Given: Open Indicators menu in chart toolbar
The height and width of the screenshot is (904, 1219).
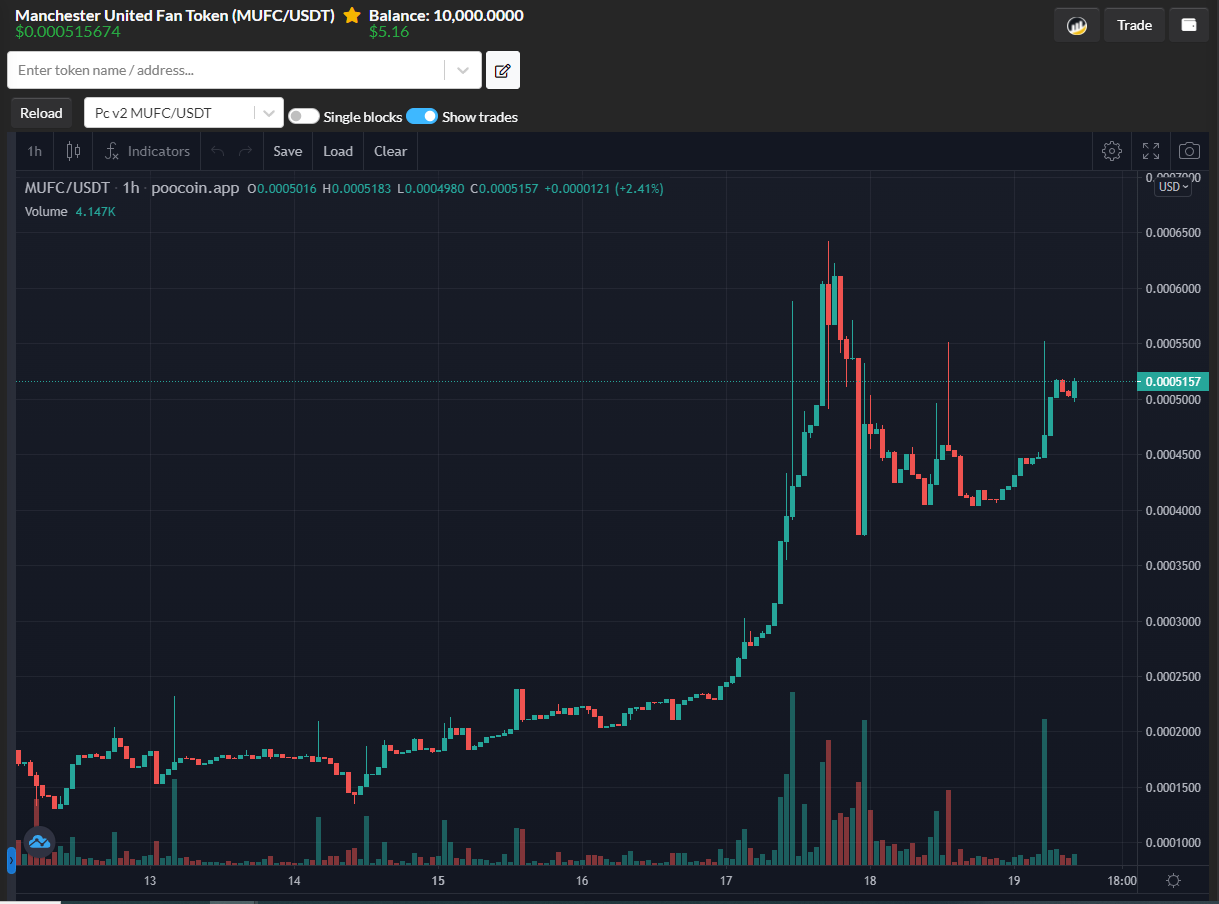Looking at the screenshot, I should click(147, 151).
